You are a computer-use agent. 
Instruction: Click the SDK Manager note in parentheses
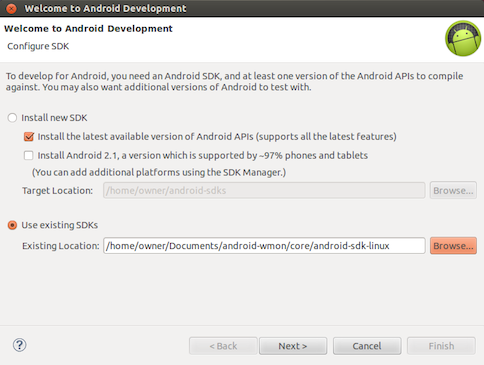click(159, 172)
